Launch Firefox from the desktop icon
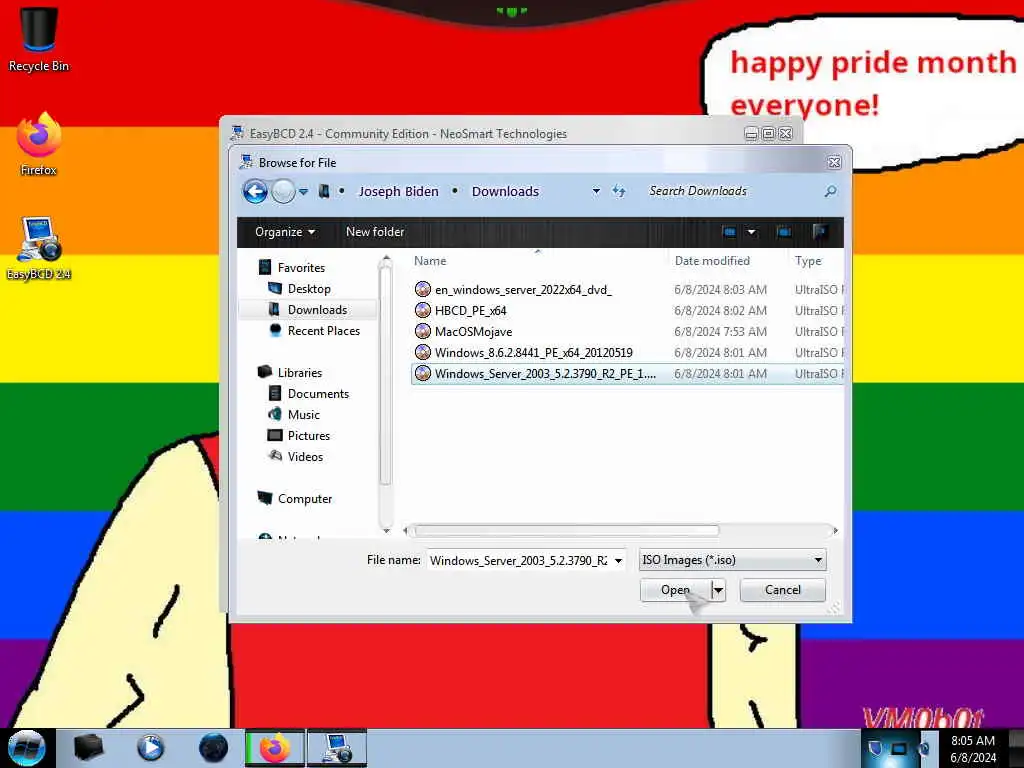 pos(39,144)
